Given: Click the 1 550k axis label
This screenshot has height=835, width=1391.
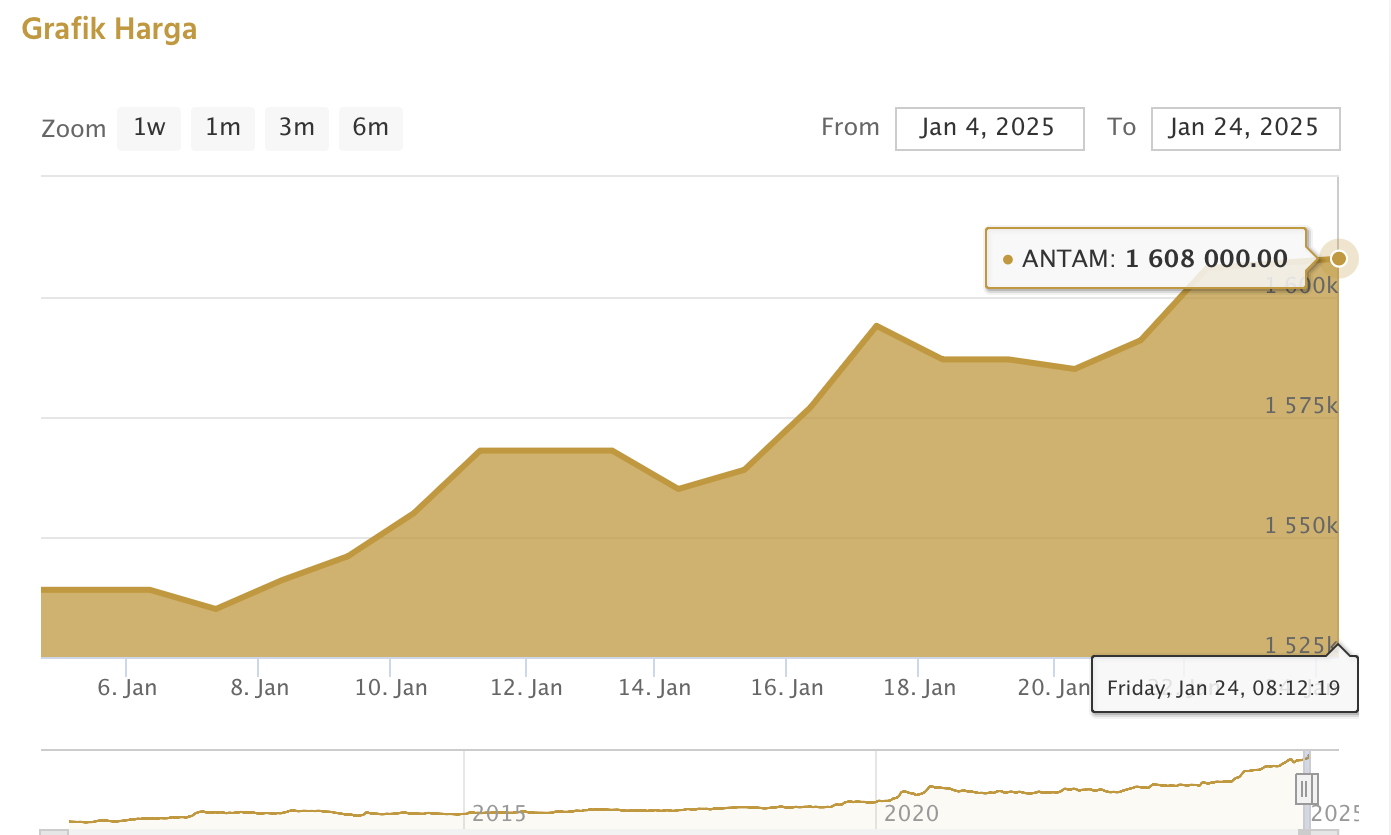Looking at the screenshot, I should pyautogui.click(x=1301, y=526).
